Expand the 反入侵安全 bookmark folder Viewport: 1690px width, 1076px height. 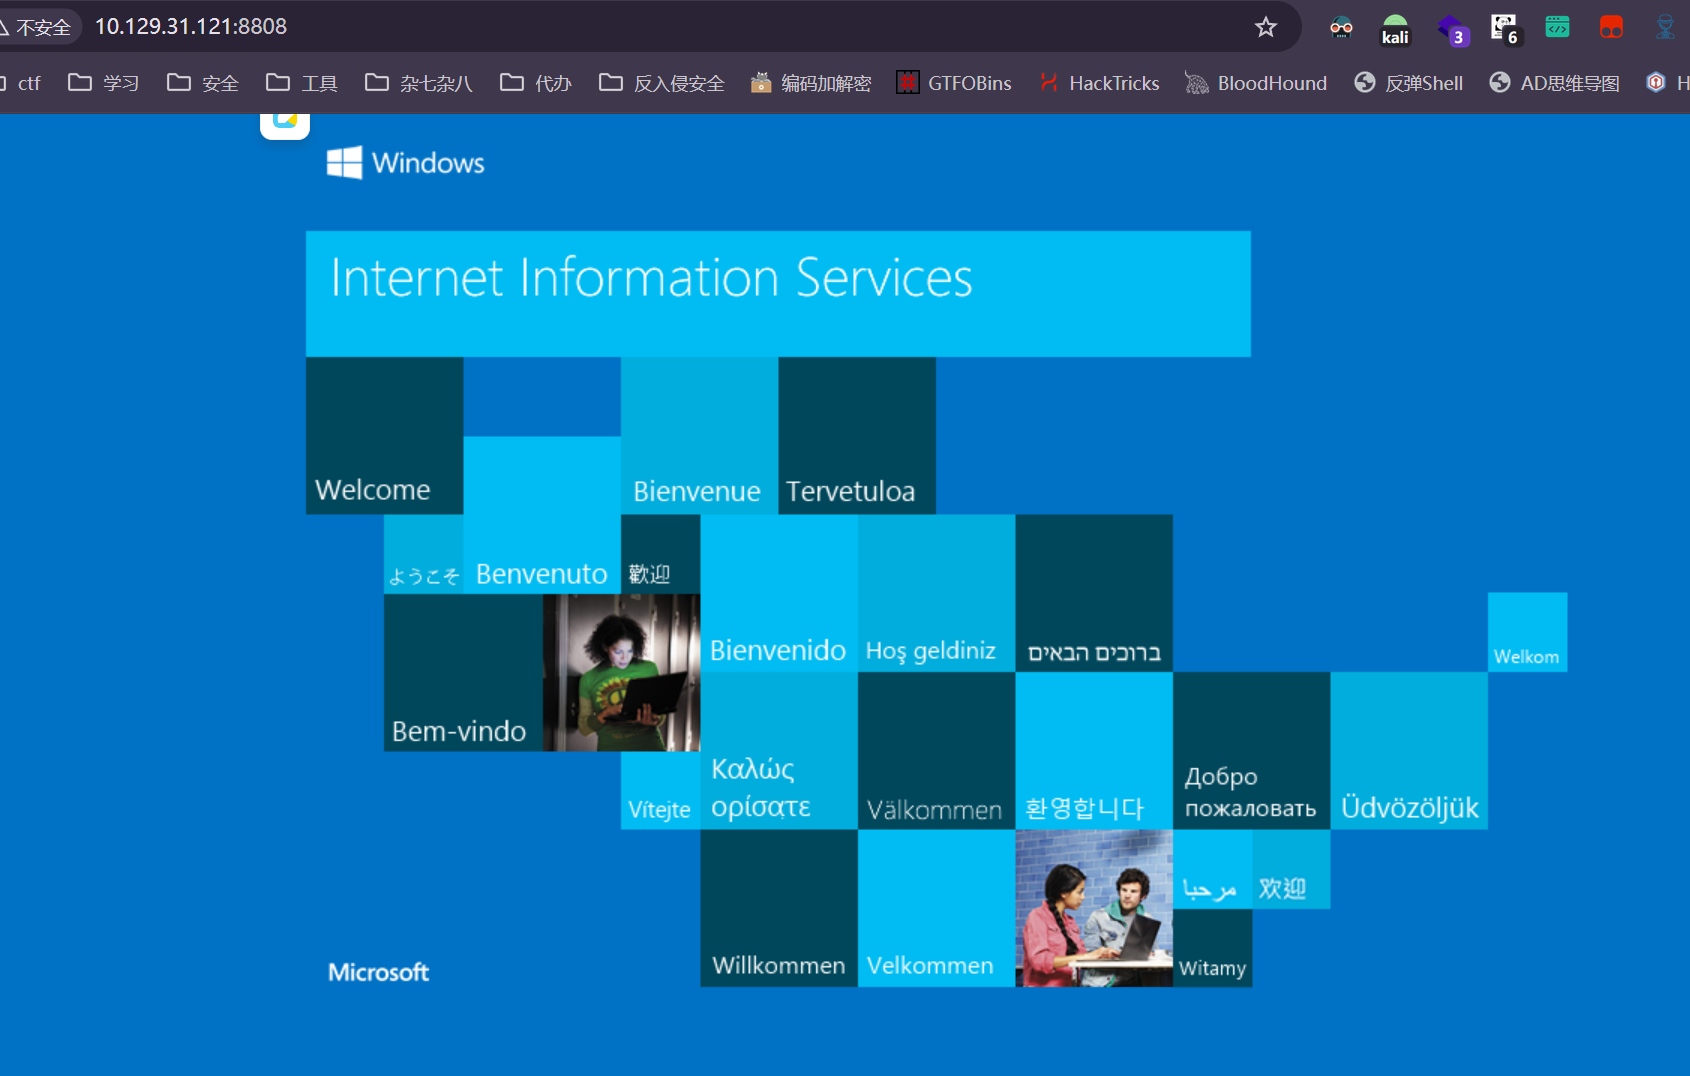click(x=661, y=83)
